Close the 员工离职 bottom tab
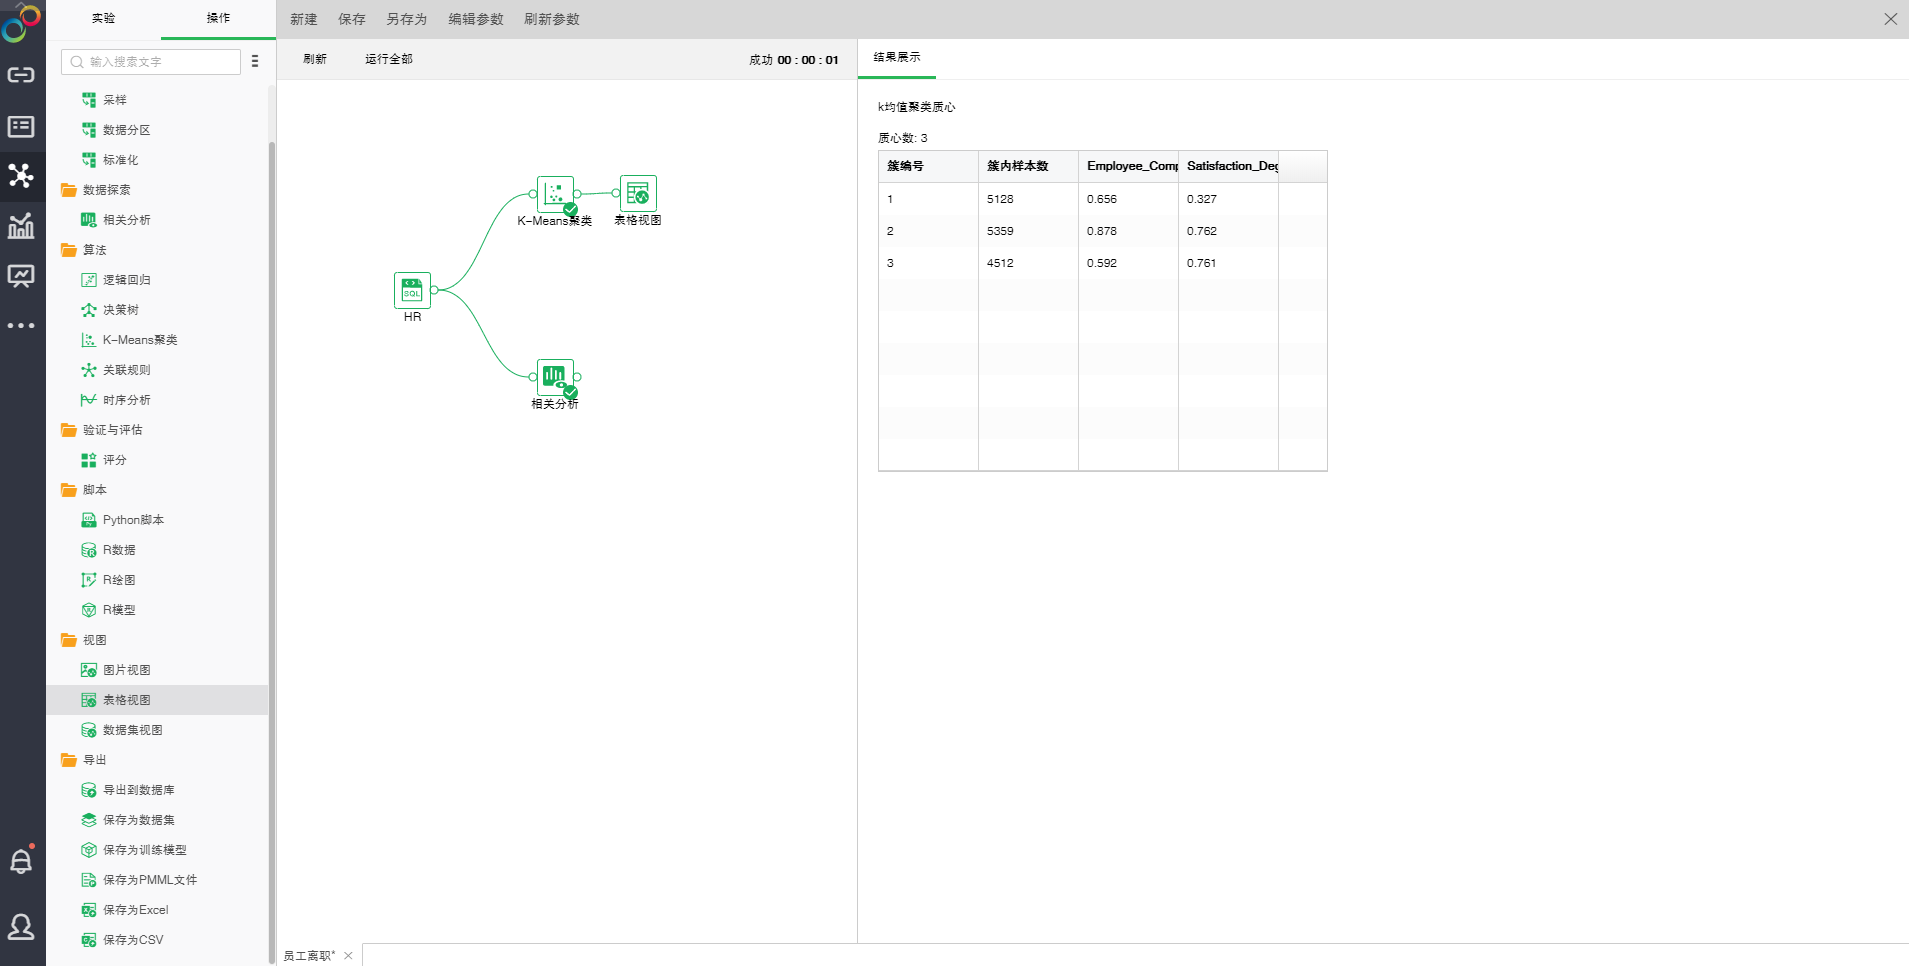This screenshot has width=1909, height=966. pos(348,956)
